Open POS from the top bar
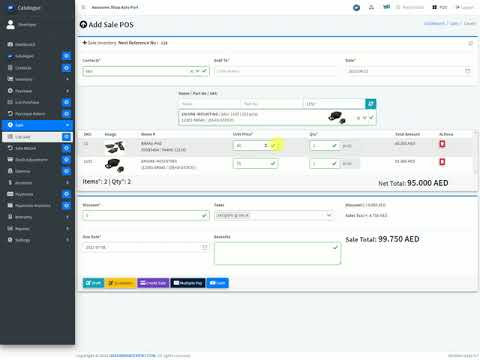Image resolution: width=480 pixels, height=360 pixels. [x=440, y=7]
